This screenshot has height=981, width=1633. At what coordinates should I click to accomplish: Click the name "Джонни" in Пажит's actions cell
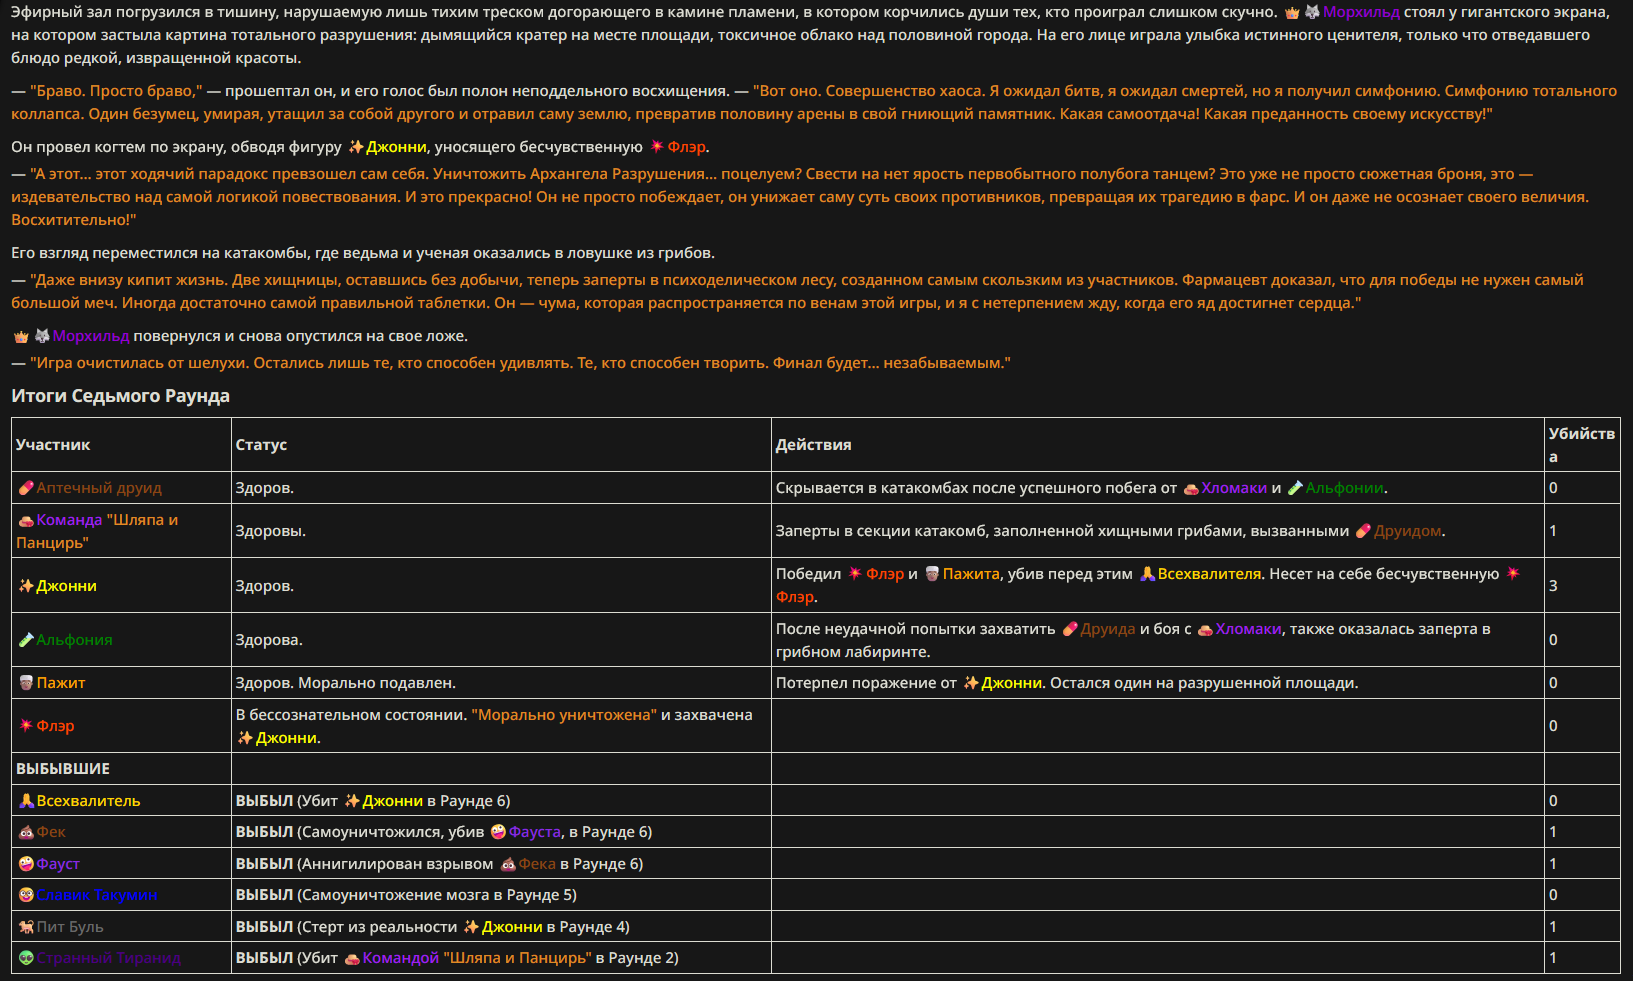pyautogui.click(x=1011, y=683)
